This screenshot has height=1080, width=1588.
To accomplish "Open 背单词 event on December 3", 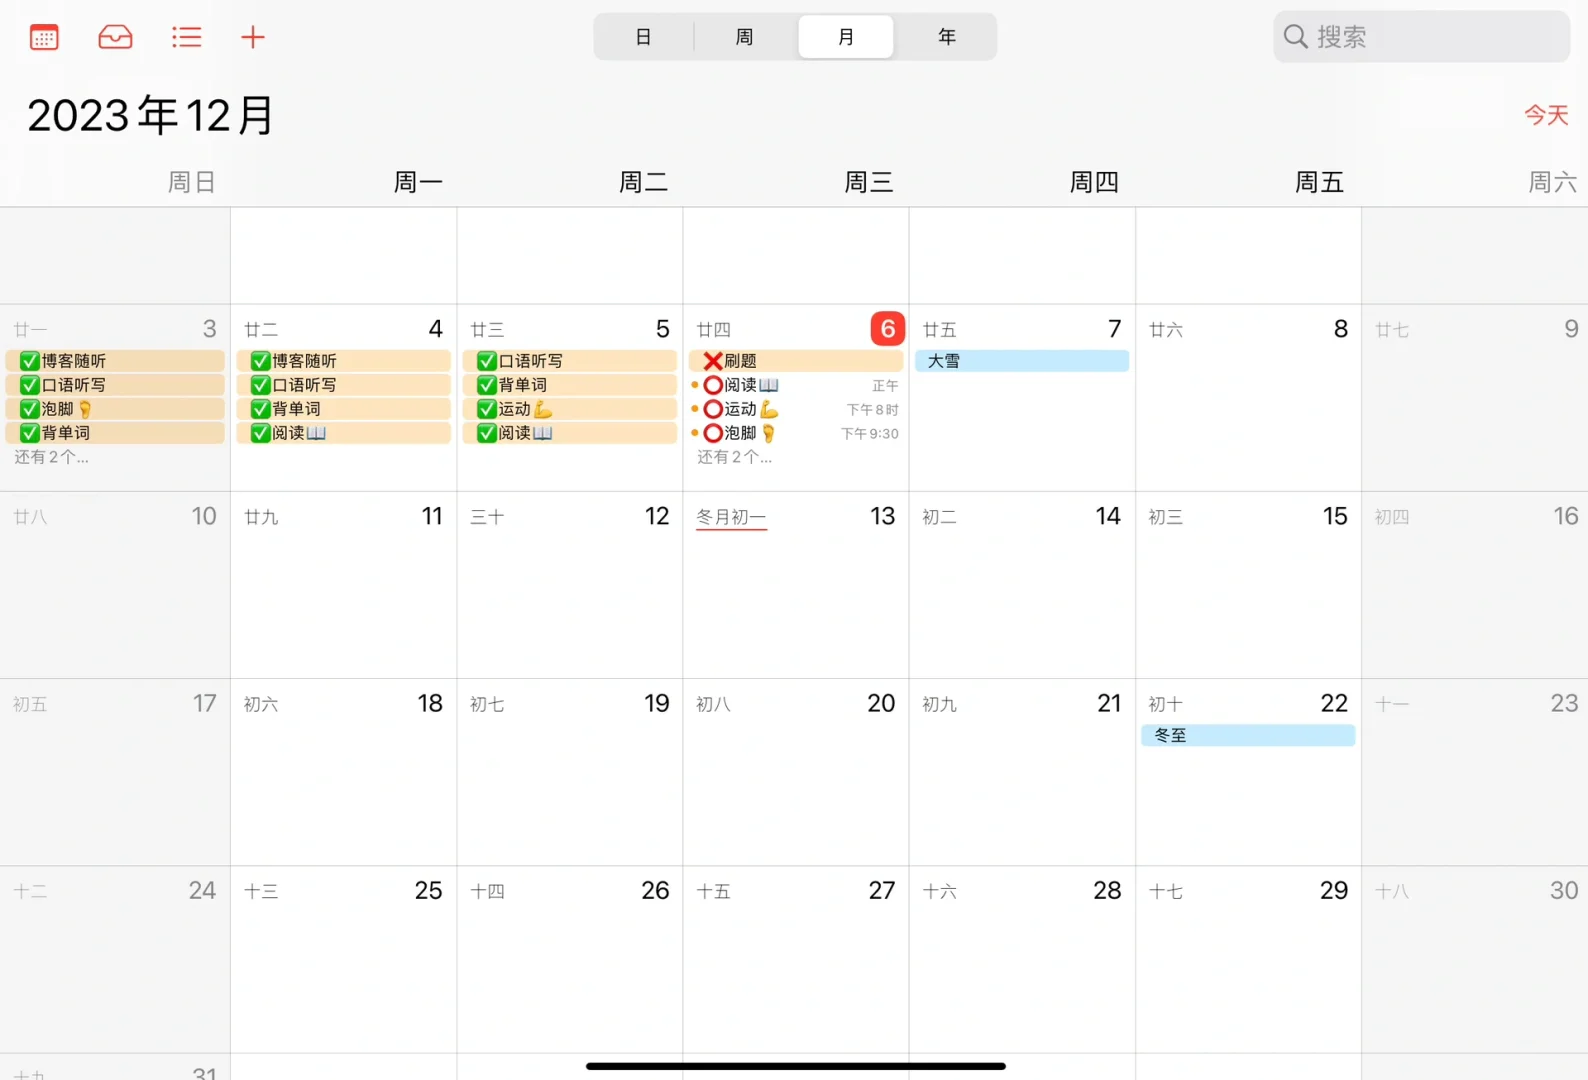I will [115, 433].
